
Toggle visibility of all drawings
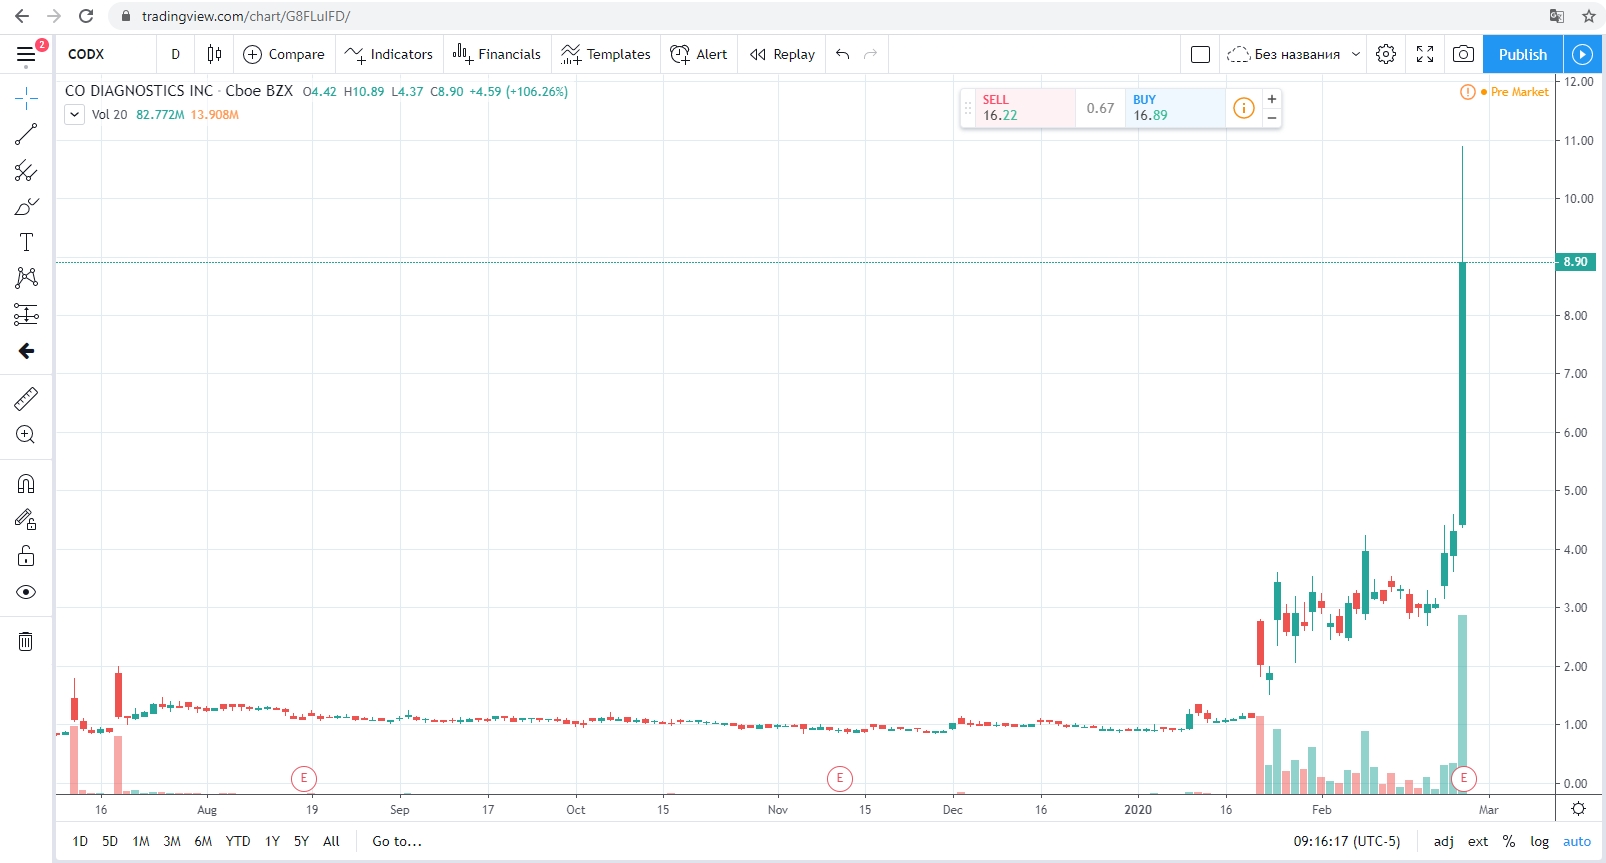[26, 592]
